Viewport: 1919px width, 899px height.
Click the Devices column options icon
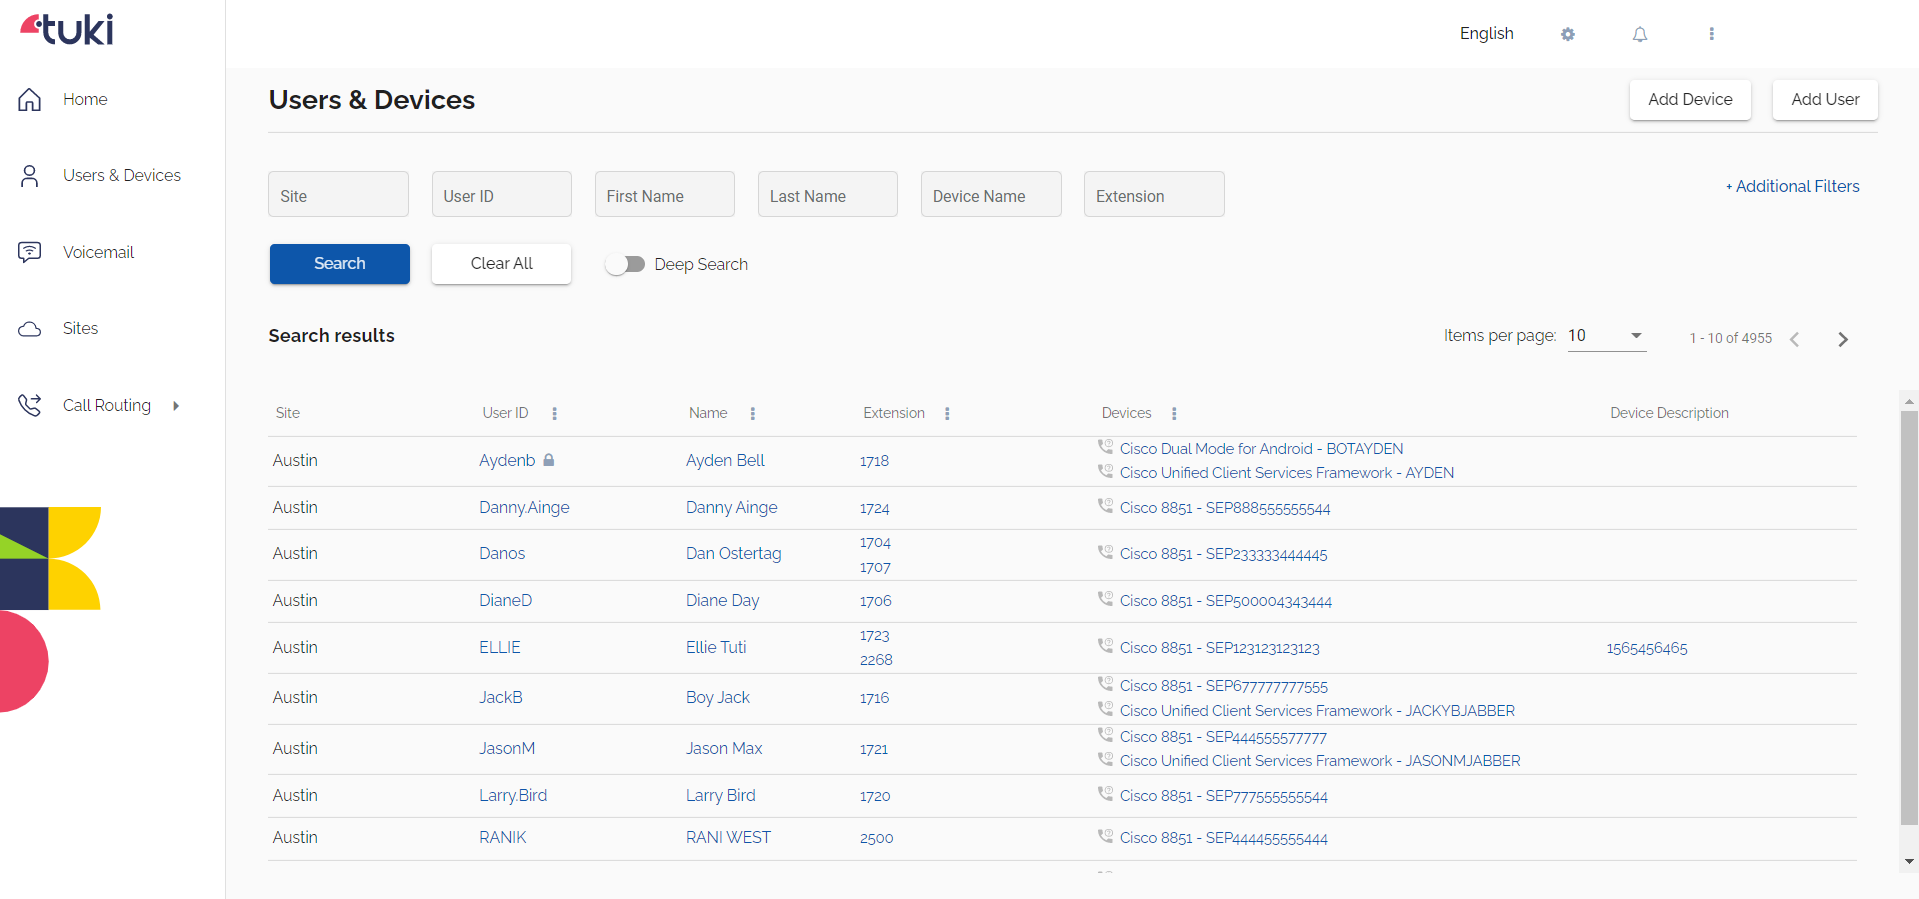pyautogui.click(x=1174, y=413)
